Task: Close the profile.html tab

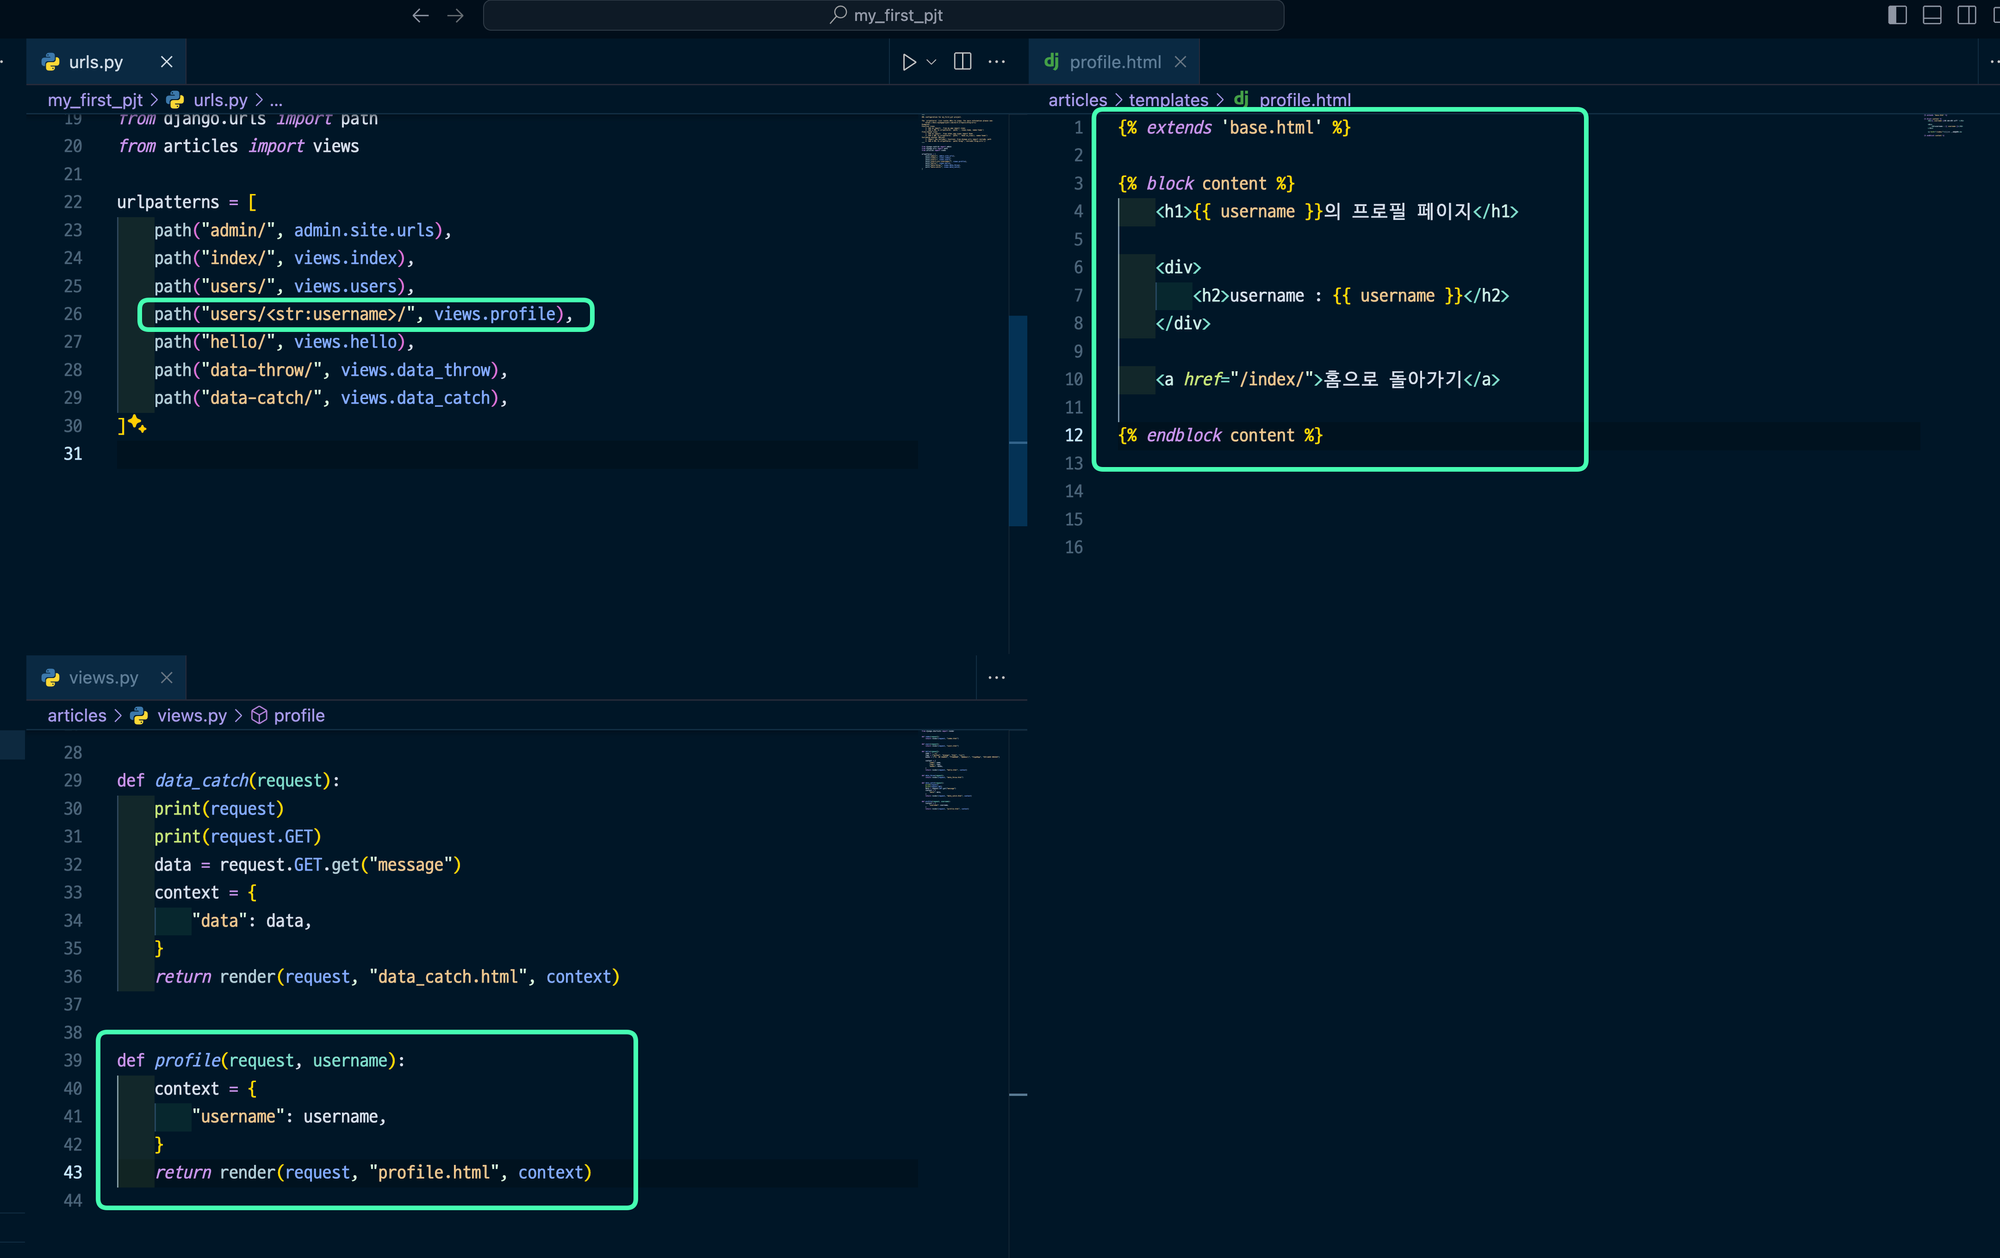Action: tap(1180, 62)
